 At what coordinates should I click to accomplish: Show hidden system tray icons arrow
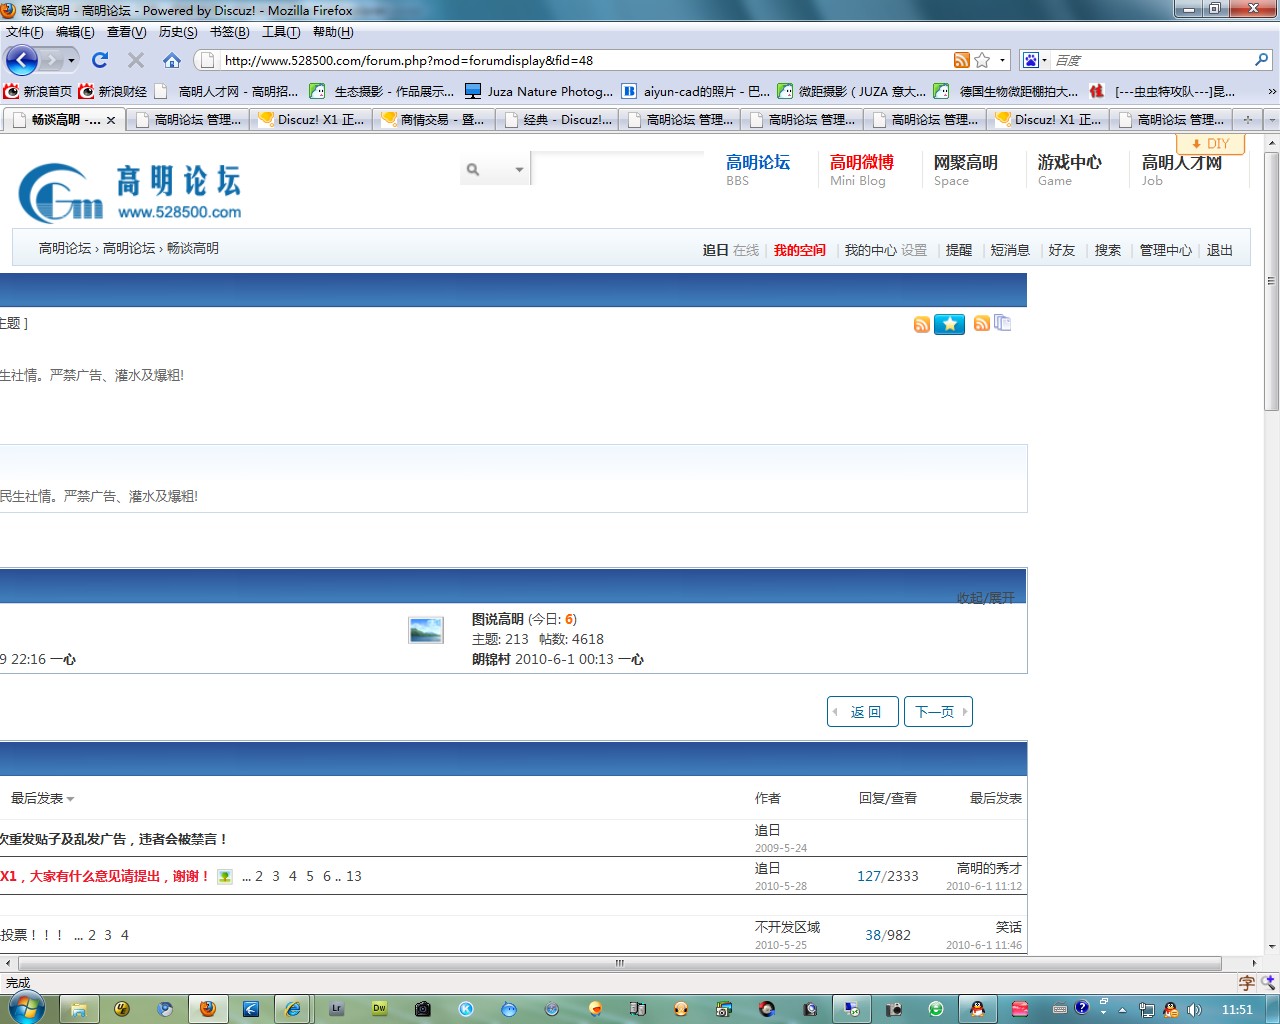pyautogui.click(x=1122, y=1010)
